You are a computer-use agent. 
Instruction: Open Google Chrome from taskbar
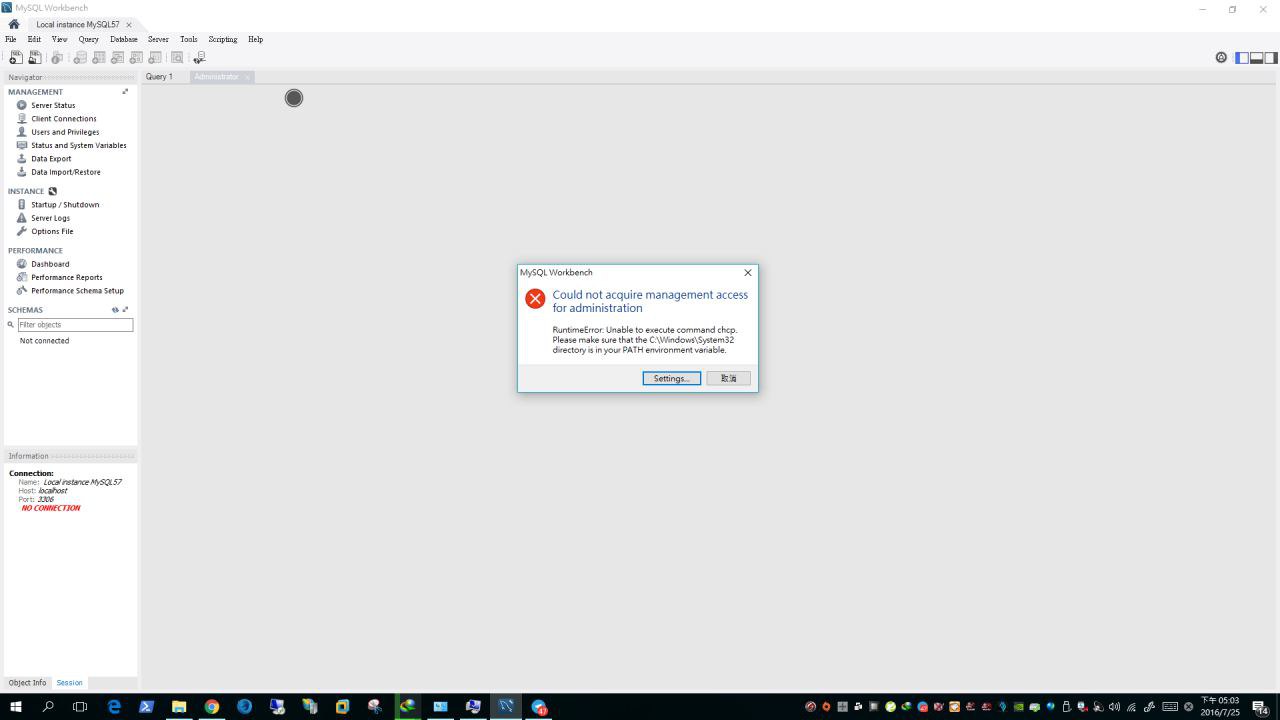[212, 707]
